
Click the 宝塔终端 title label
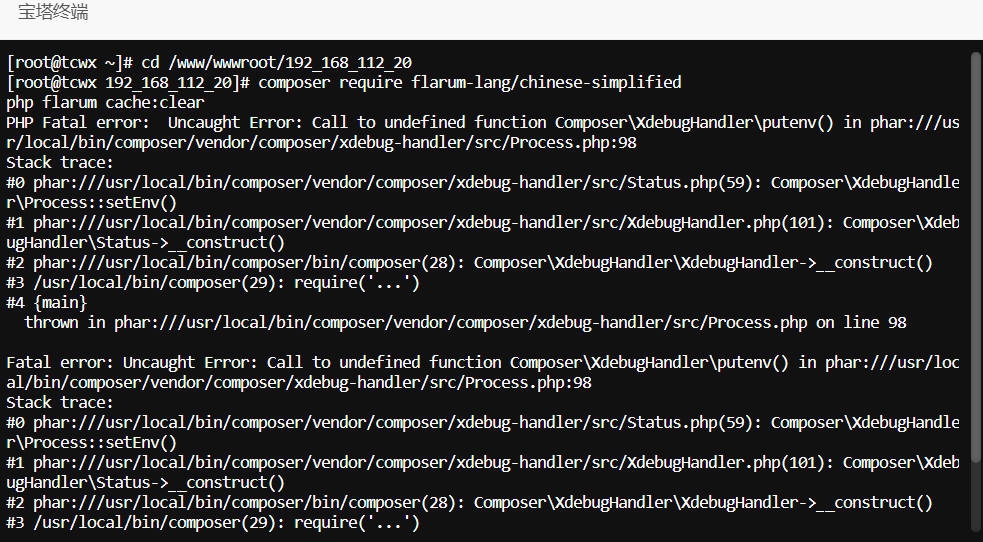tap(53, 12)
